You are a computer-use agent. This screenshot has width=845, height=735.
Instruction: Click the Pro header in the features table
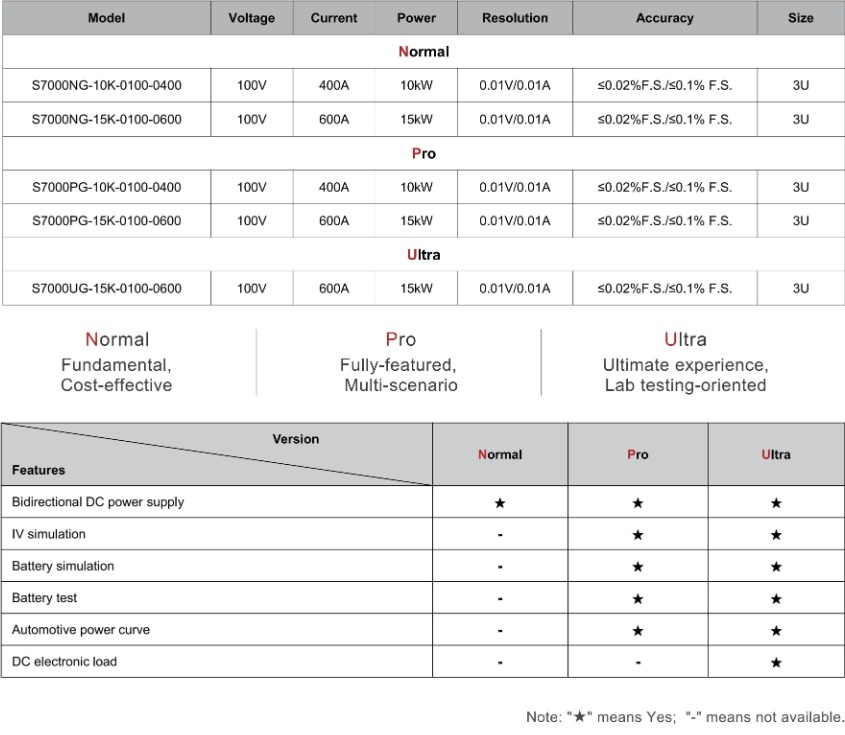638,455
